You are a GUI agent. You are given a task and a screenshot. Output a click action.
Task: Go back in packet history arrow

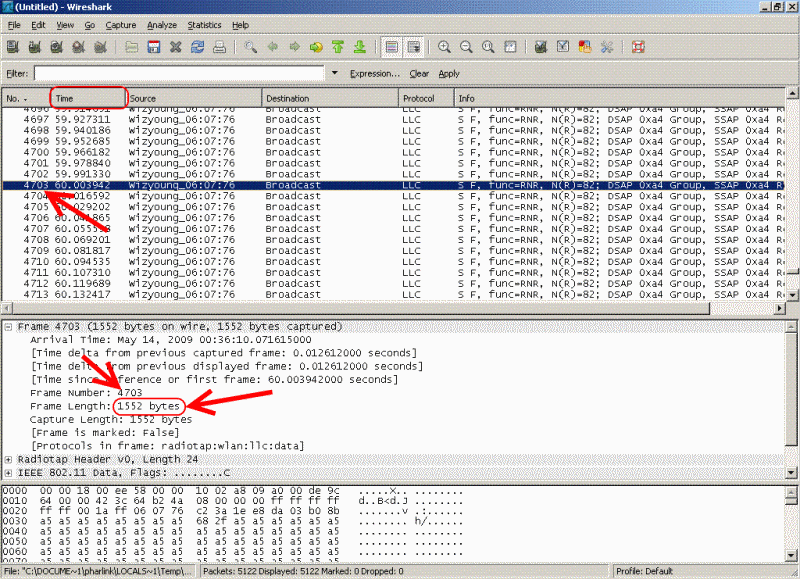[x=273, y=47]
